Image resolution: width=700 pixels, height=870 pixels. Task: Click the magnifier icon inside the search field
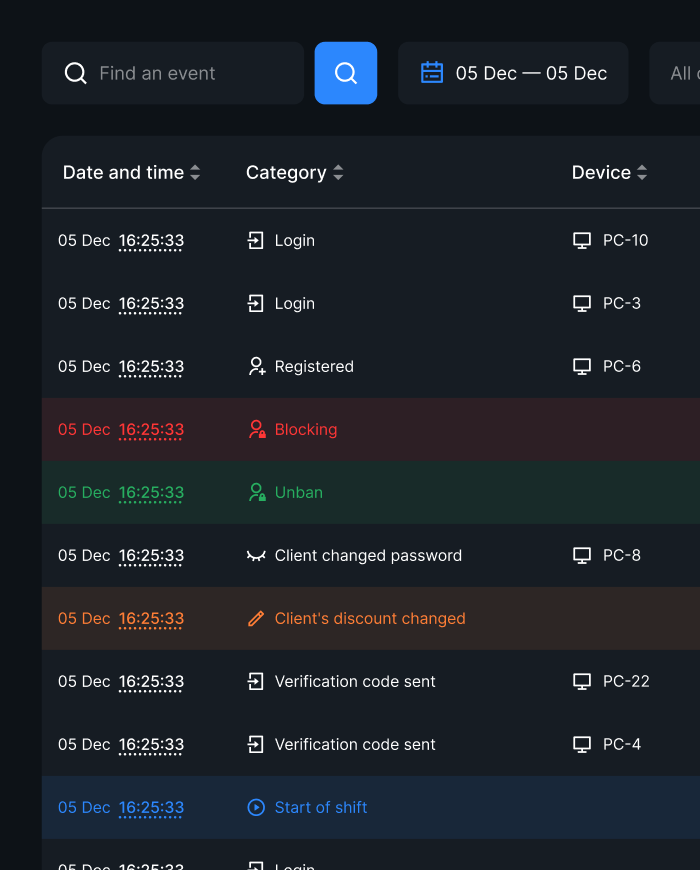(x=76, y=72)
